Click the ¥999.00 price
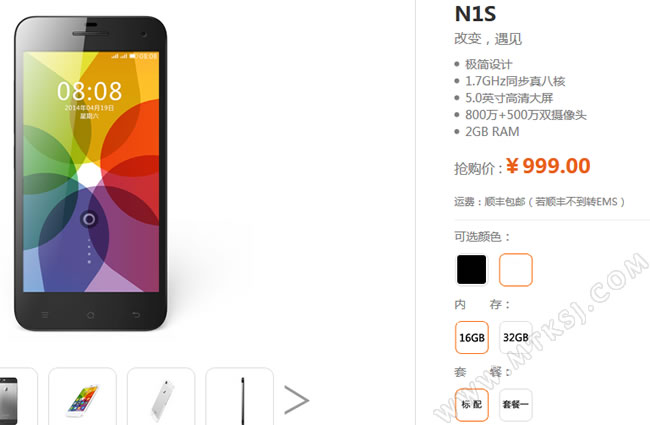This screenshot has width=650, height=425. click(x=548, y=166)
